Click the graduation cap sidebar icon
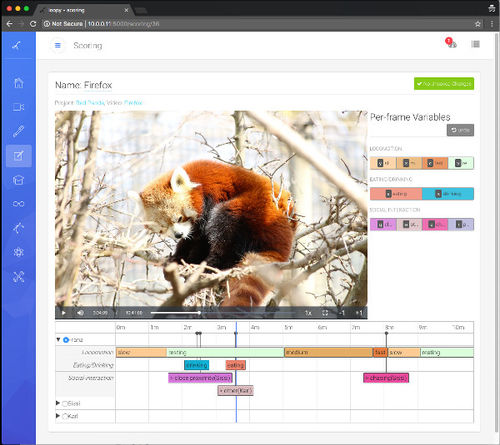The height and width of the screenshot is (445, 500). 19,180
